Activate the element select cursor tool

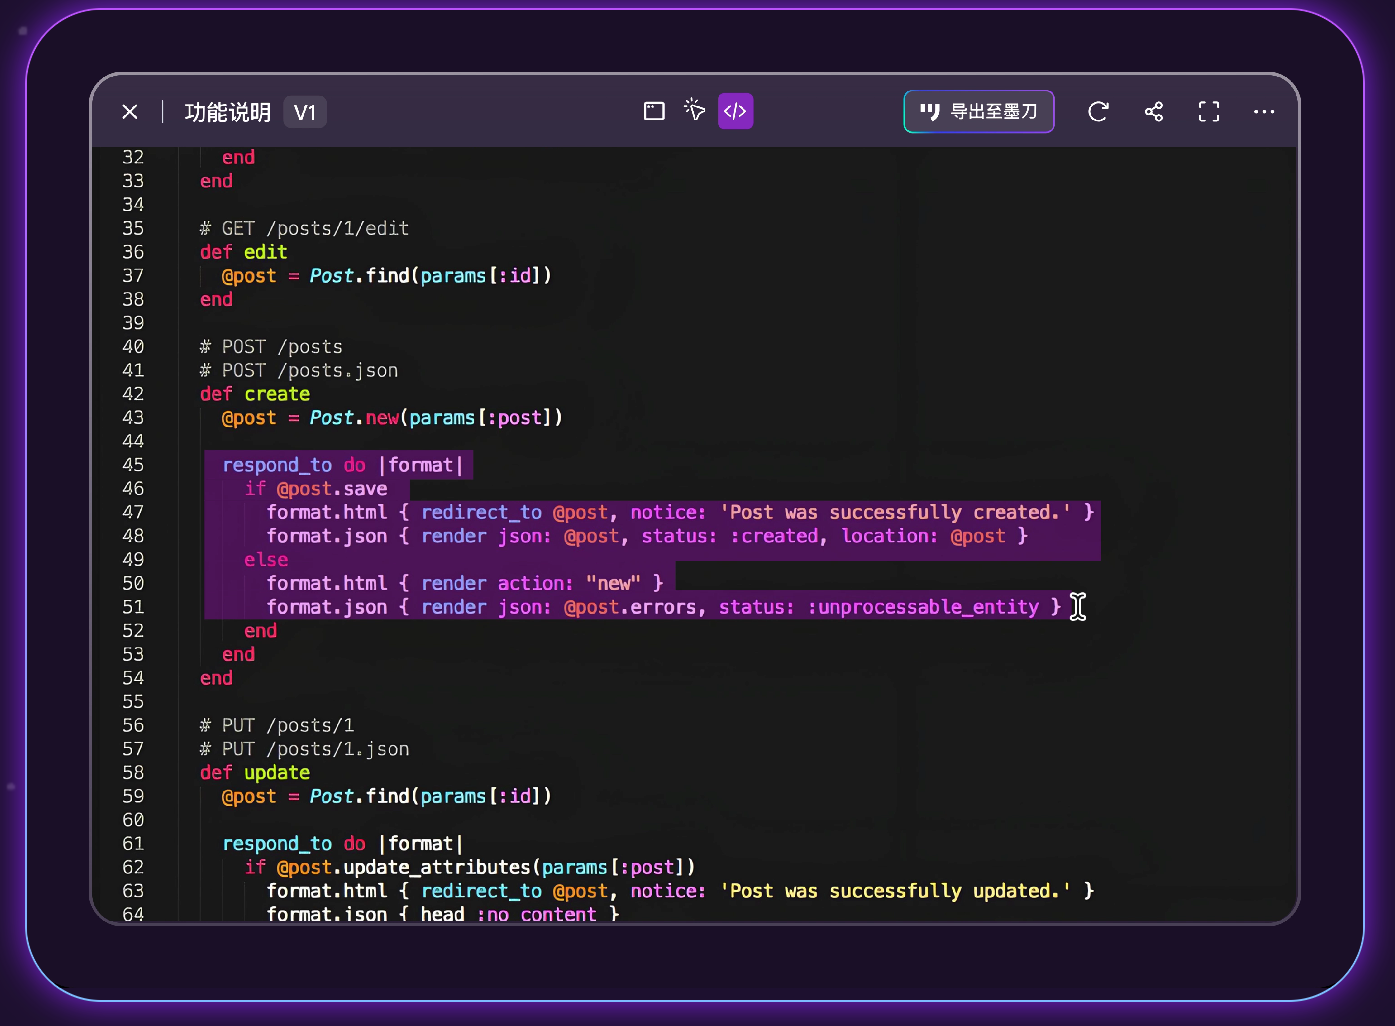(695, 110)
